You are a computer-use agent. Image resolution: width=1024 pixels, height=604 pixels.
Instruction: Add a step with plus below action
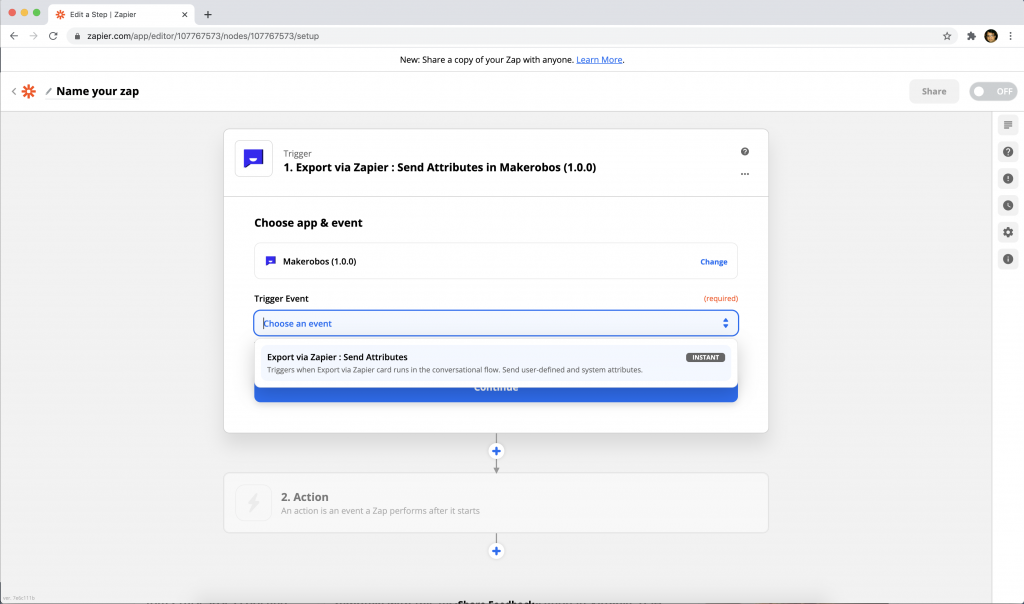(496, 551)
